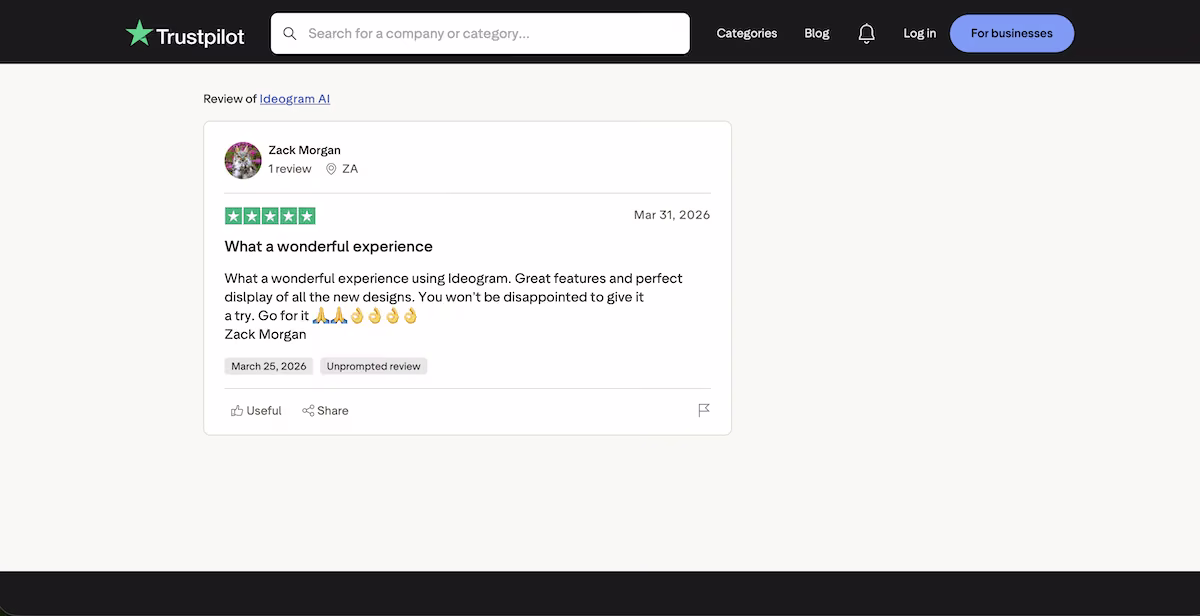This screenshot has height=616, width=1200.
Task: Share this review
Action: click(x=325, y=411)
